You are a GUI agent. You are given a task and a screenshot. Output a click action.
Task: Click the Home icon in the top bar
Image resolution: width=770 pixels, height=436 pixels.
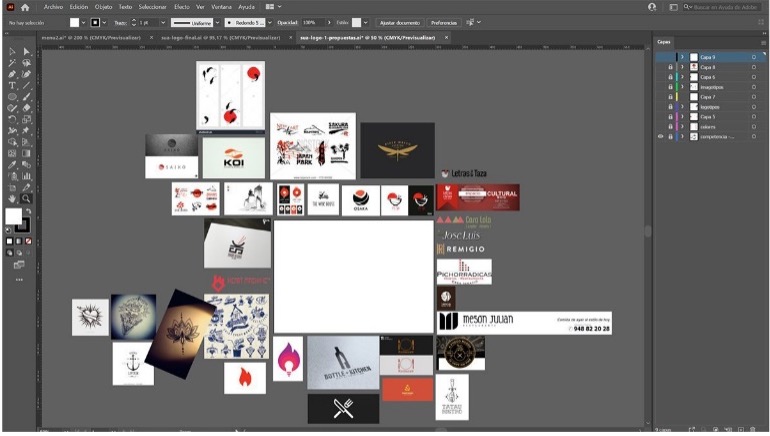(x=25, y=7)
